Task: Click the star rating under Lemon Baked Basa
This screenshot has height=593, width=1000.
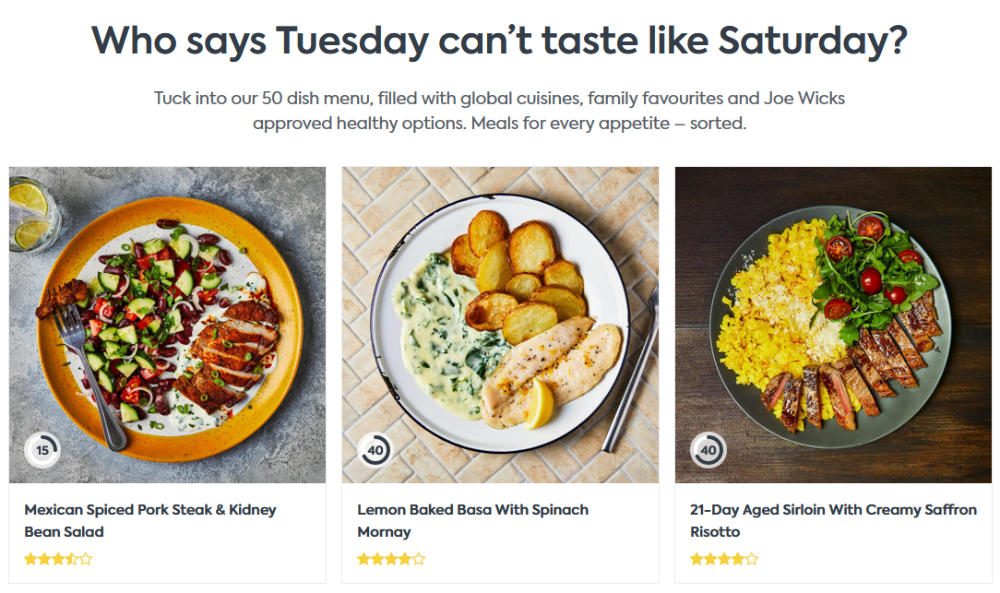Action: click(391, 559)
